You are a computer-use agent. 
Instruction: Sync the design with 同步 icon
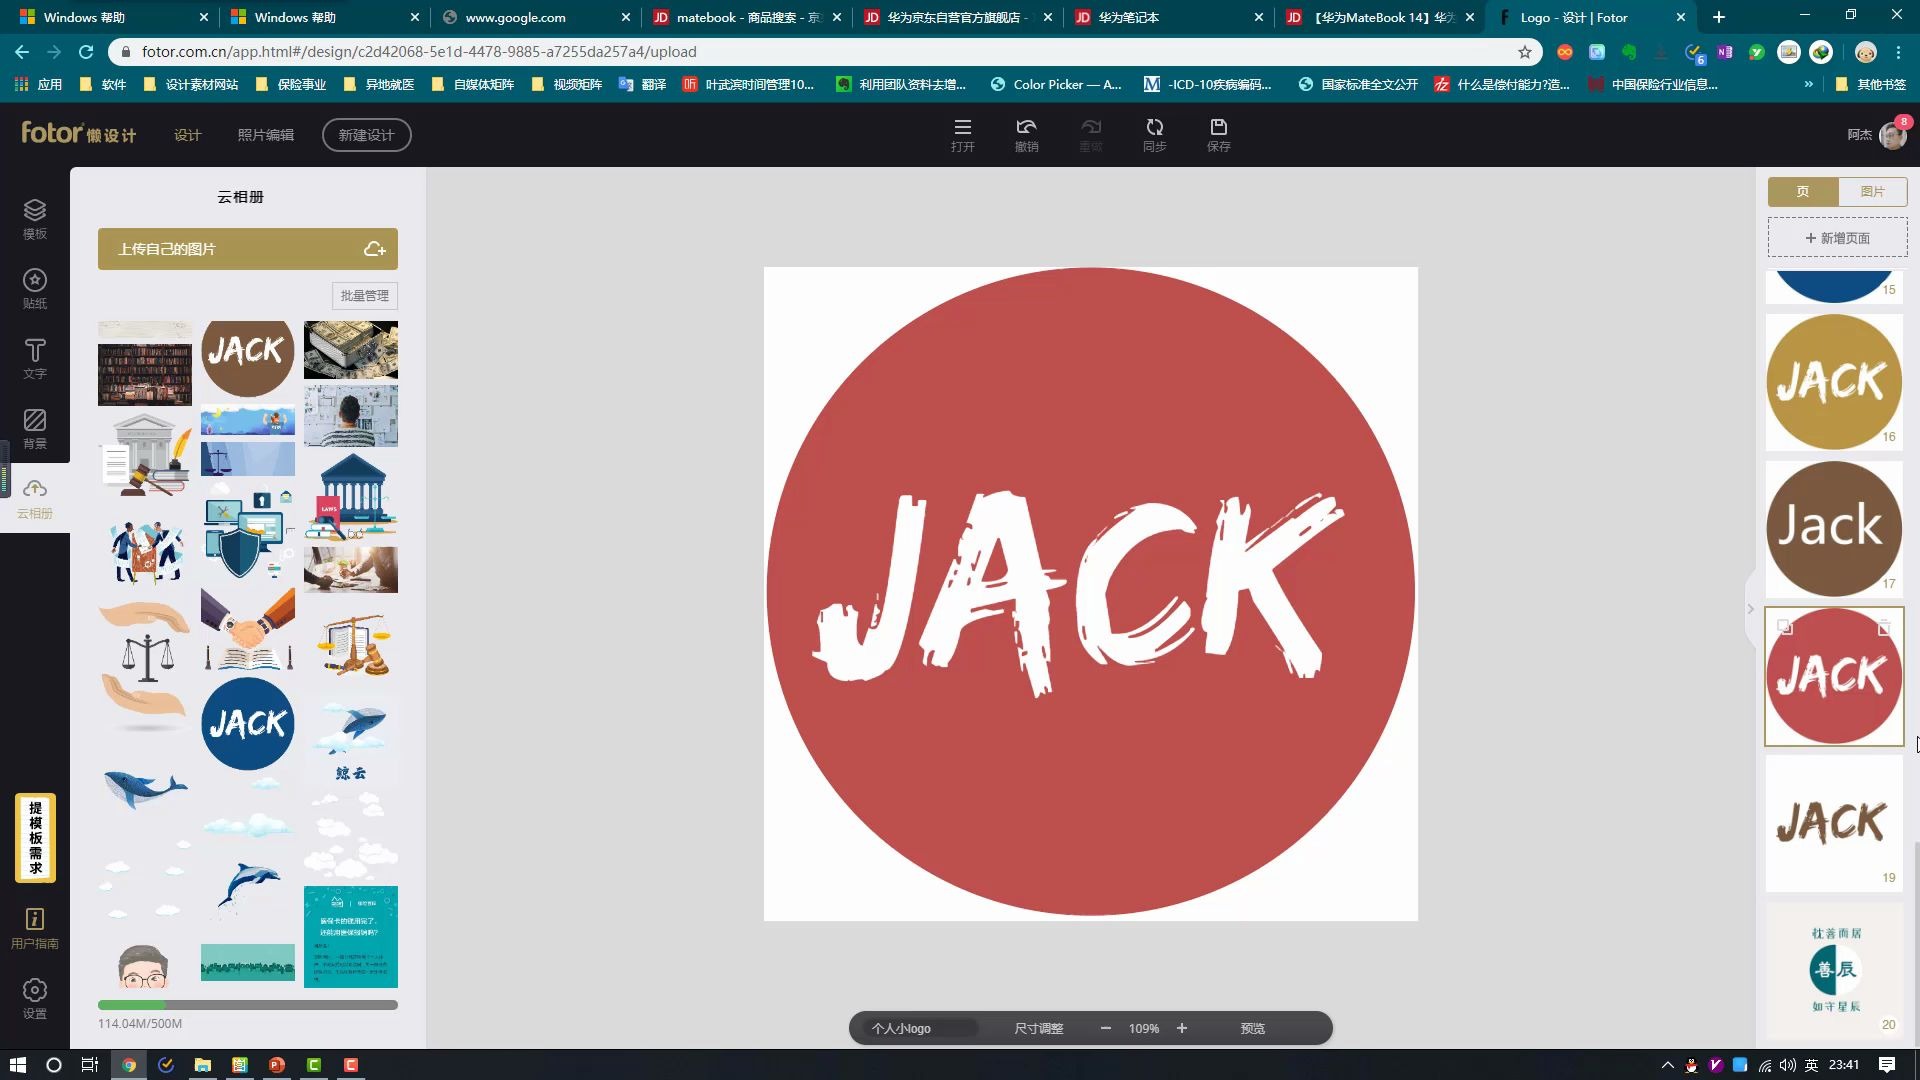pos(1155,135)
